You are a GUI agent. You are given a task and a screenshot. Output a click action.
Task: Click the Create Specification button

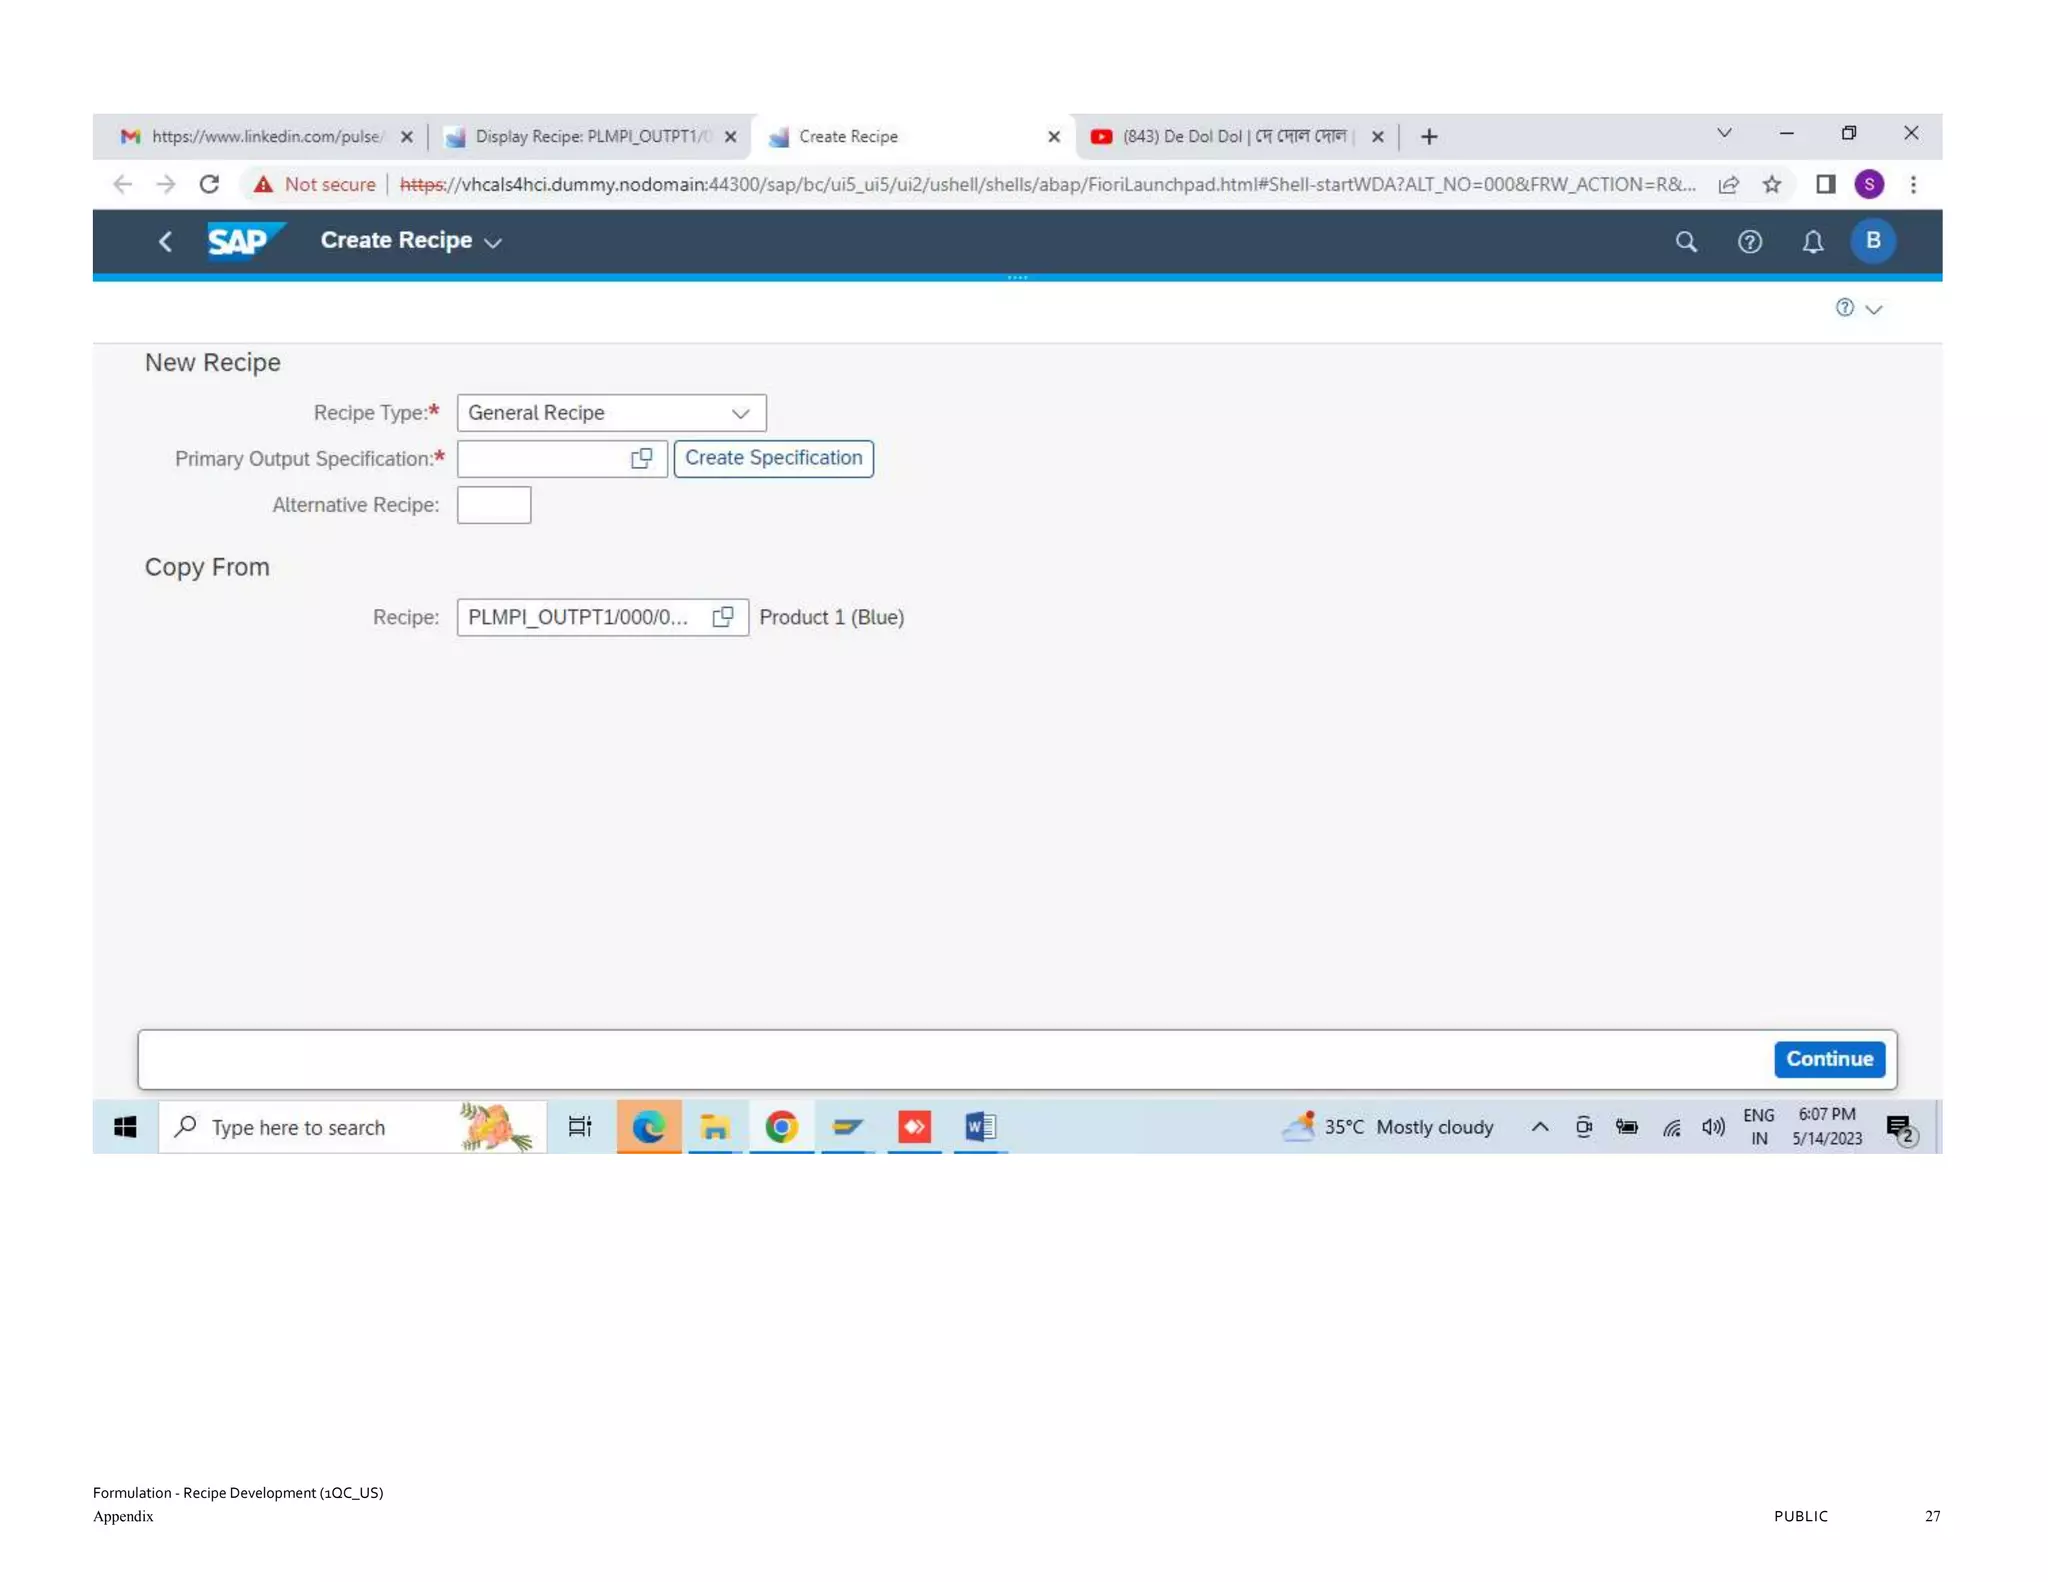click(773, 458)
